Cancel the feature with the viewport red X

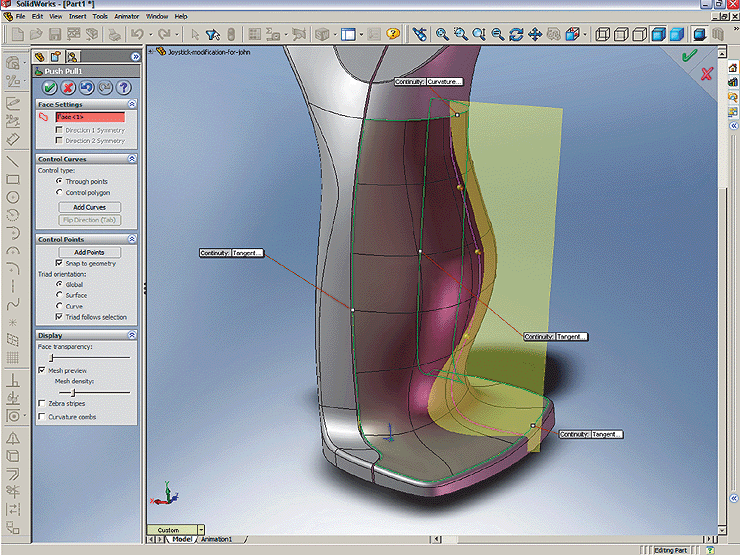pyautogui.click(x=706, y=74)
